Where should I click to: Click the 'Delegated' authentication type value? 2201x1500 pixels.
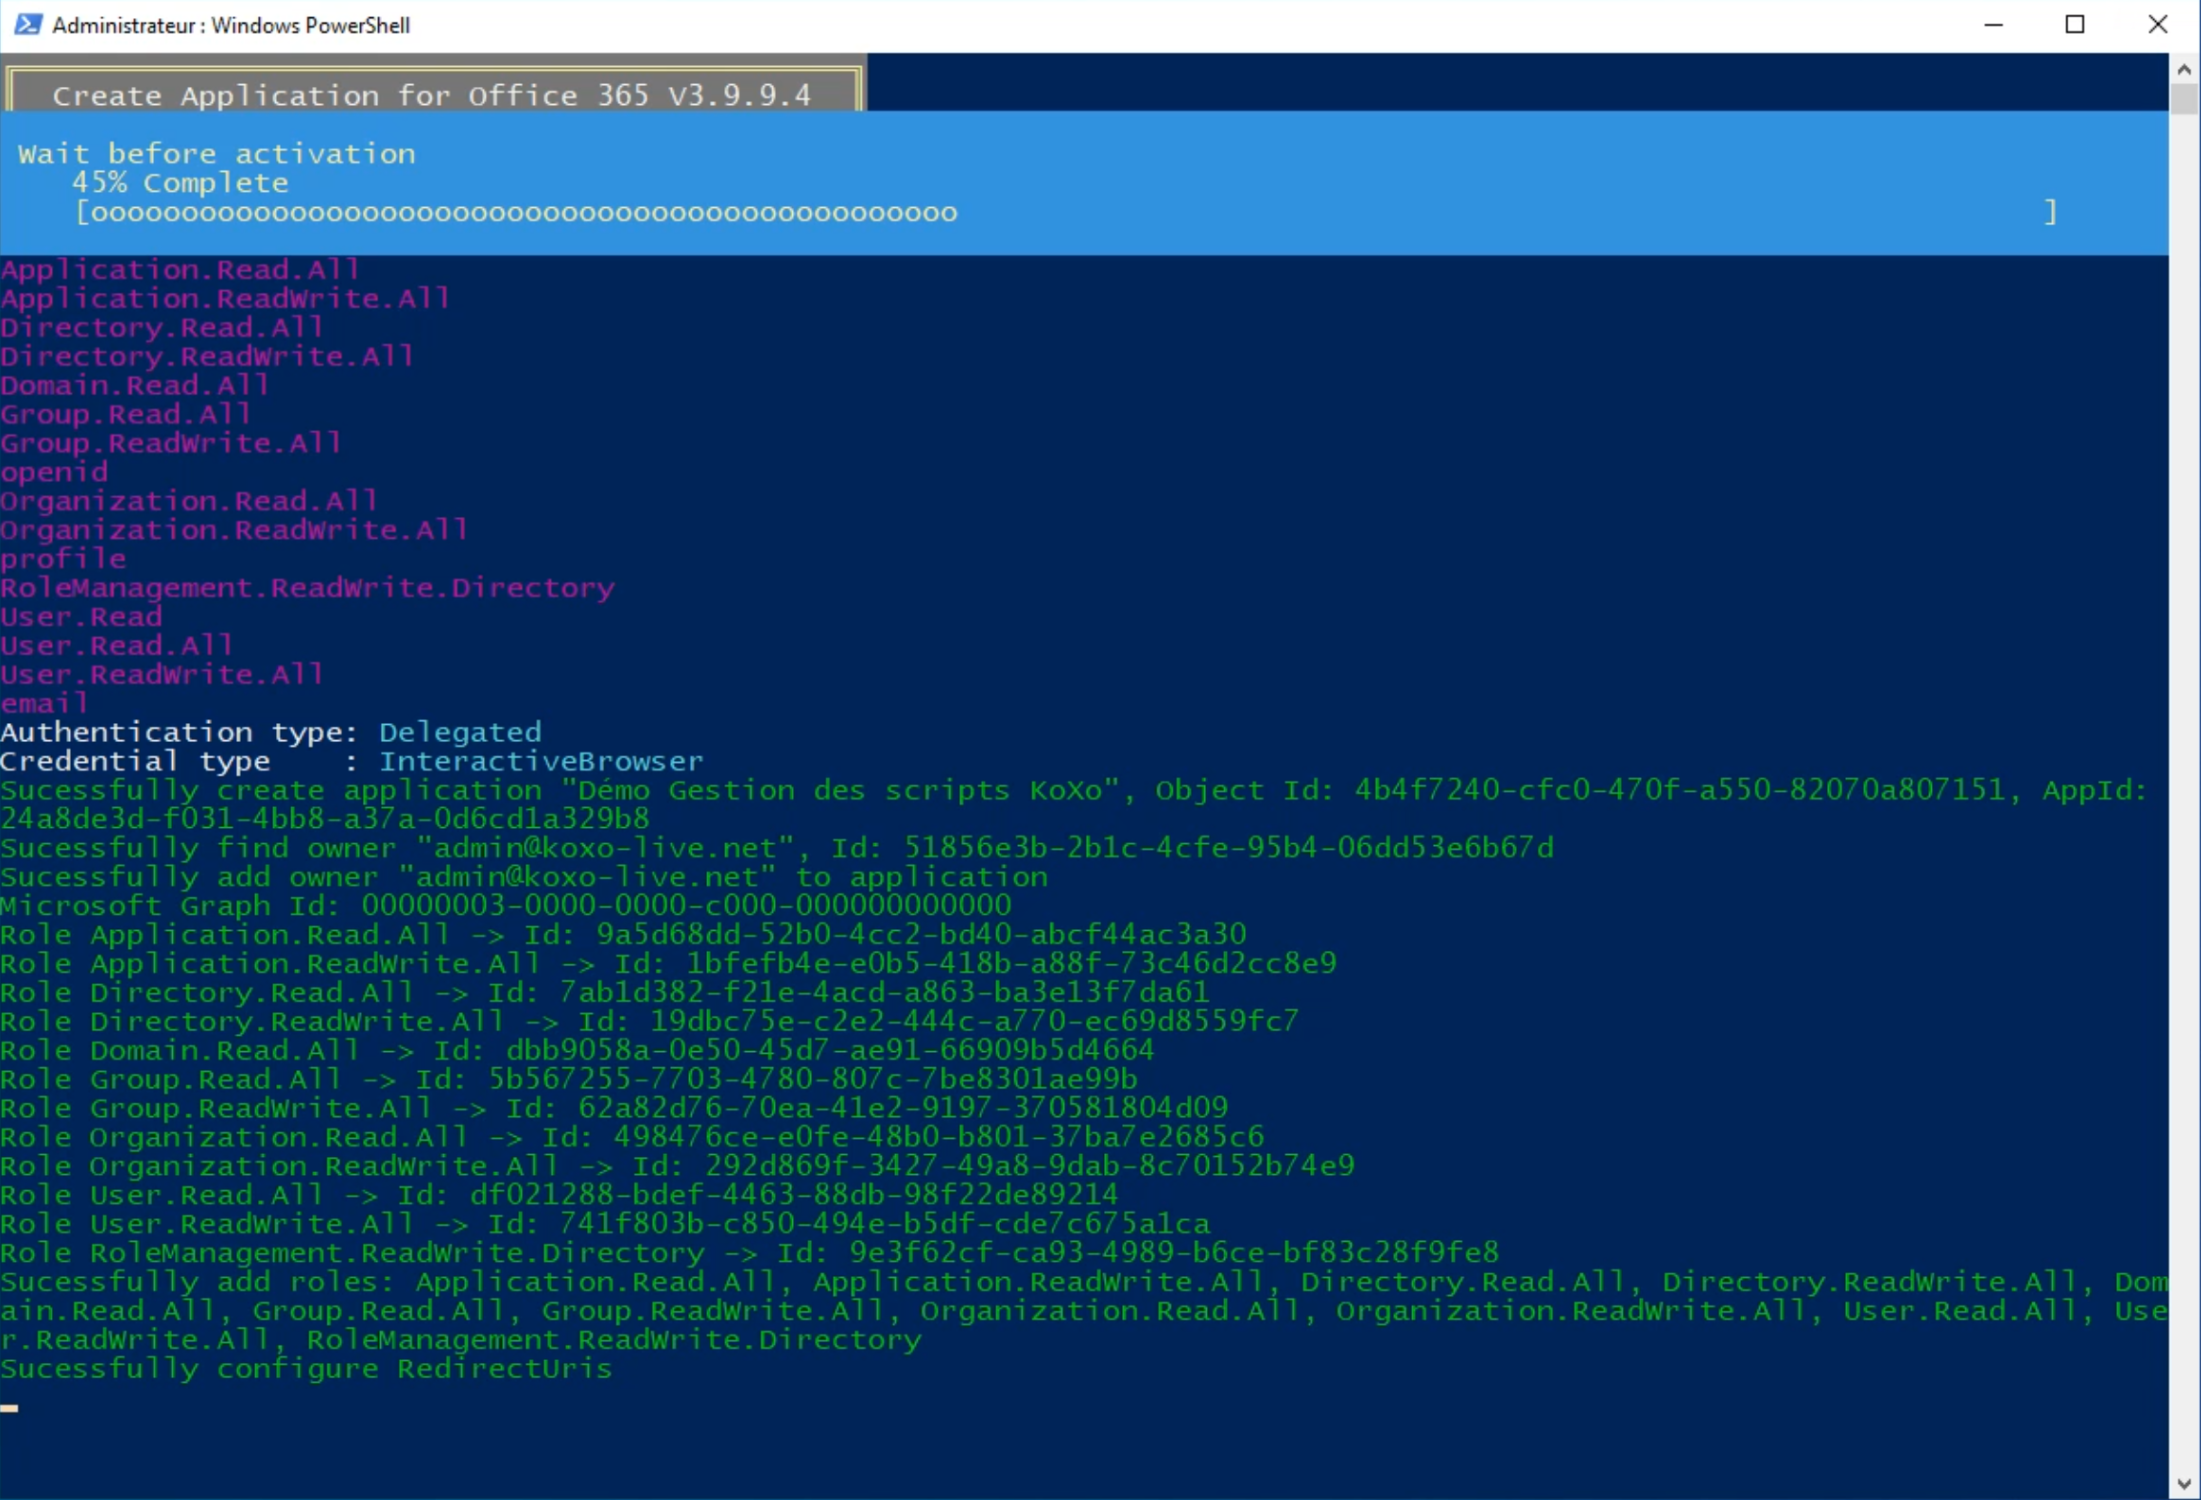(460, 733)
